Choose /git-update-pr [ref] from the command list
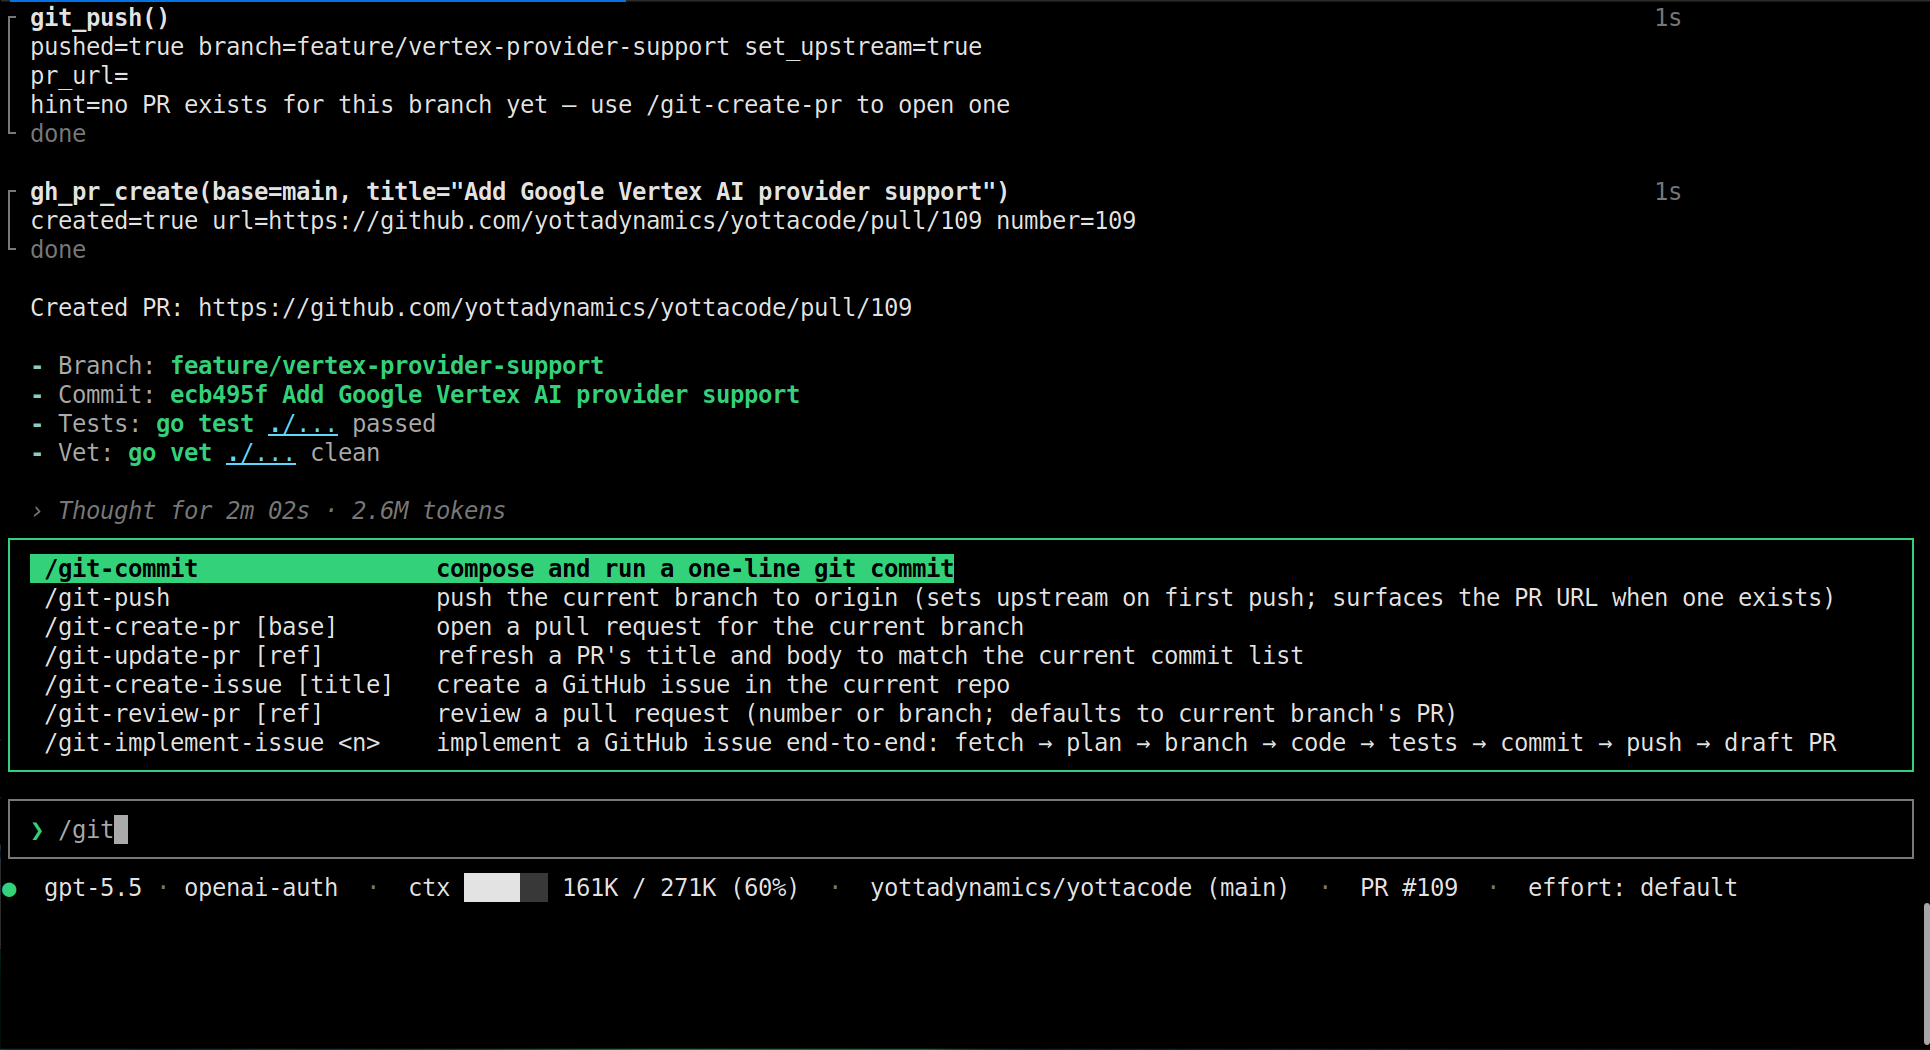This screenshot has height=1050, width=1930. (674, 656)
